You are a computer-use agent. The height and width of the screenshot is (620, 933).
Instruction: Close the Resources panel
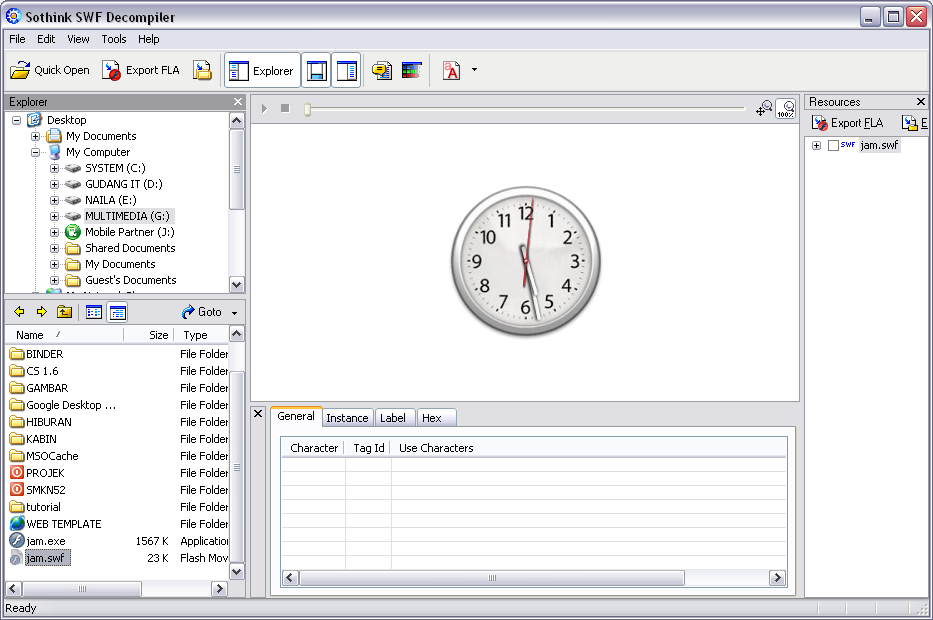pos(921,102)
